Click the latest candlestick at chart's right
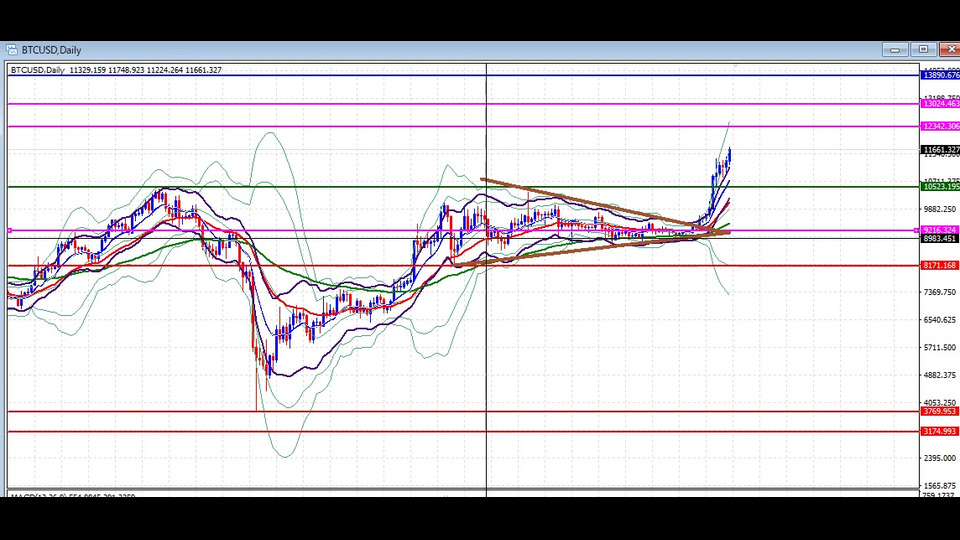 729,155
